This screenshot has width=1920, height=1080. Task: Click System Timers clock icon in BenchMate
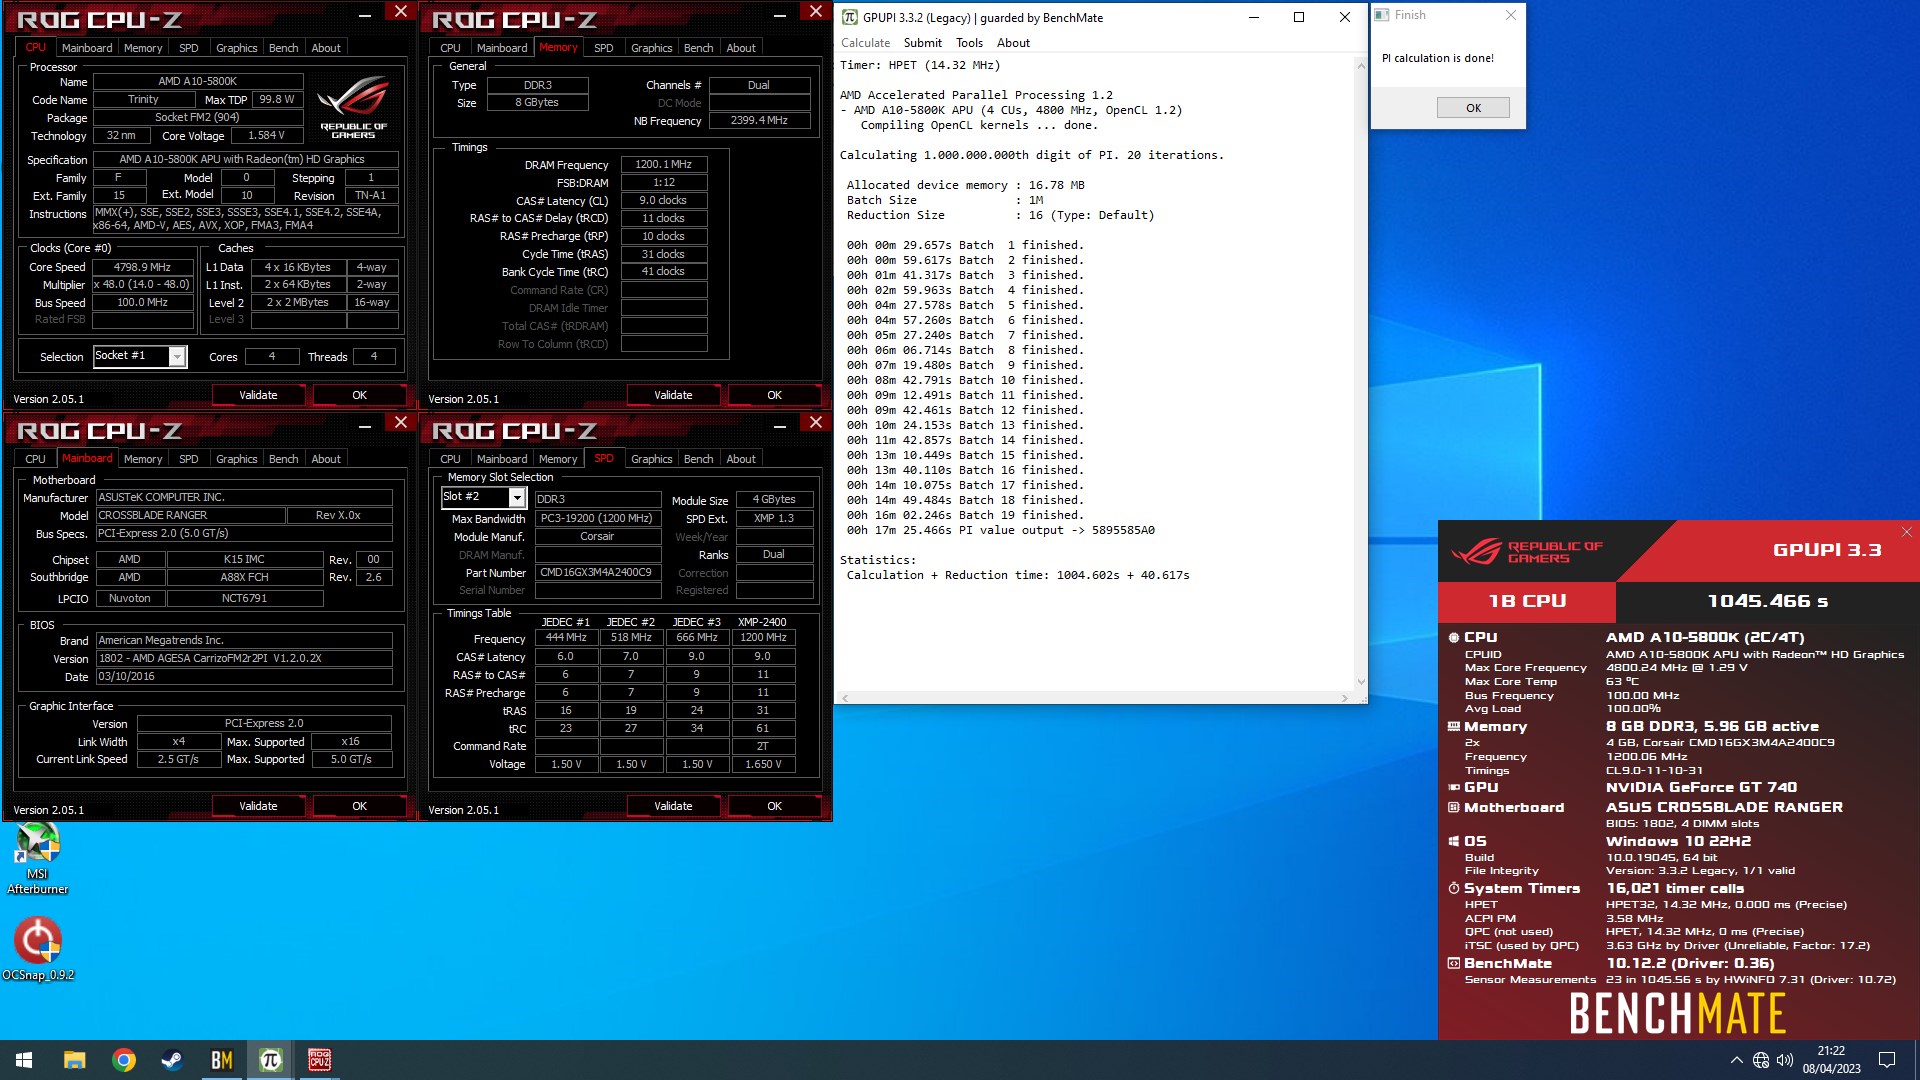(1453, 888)
